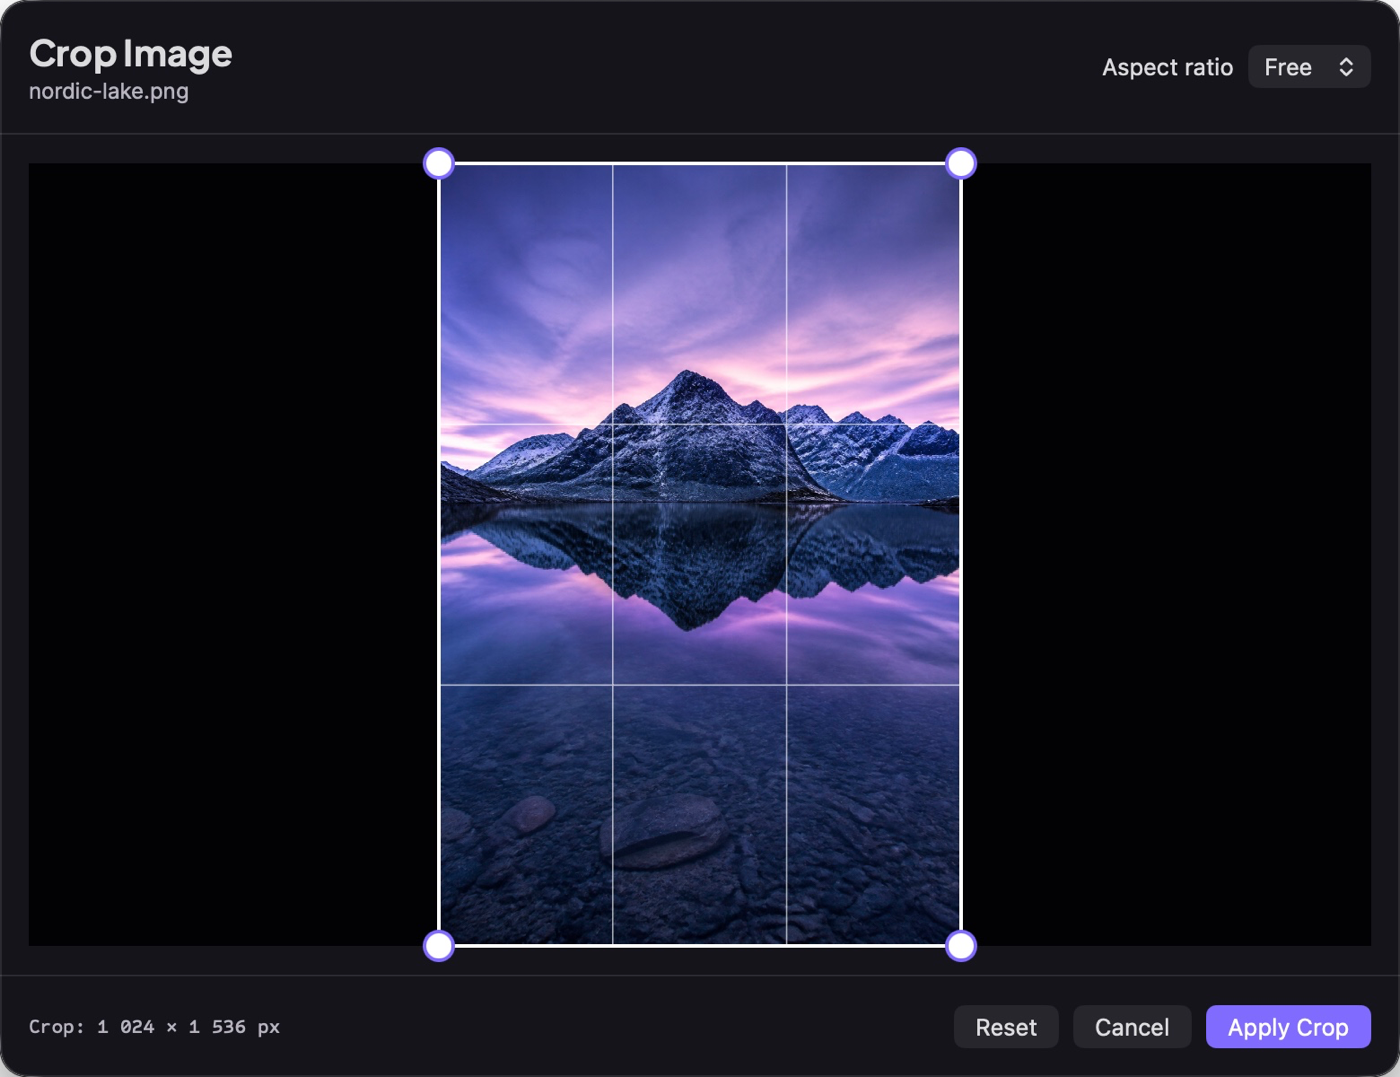Grab the top-right crop handle
1400x1077 pixels.
[x=961, y=163]
